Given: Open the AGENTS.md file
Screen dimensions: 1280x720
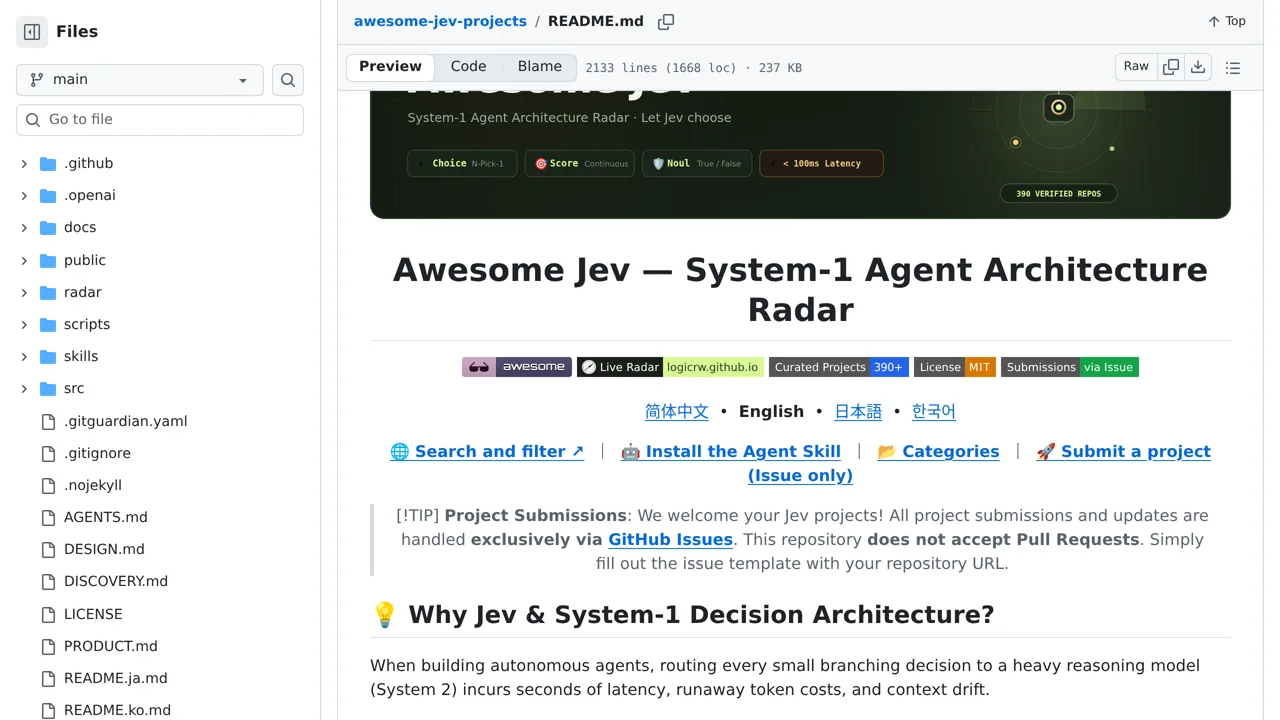Looking at the screenshot, I should click(106, 518).
